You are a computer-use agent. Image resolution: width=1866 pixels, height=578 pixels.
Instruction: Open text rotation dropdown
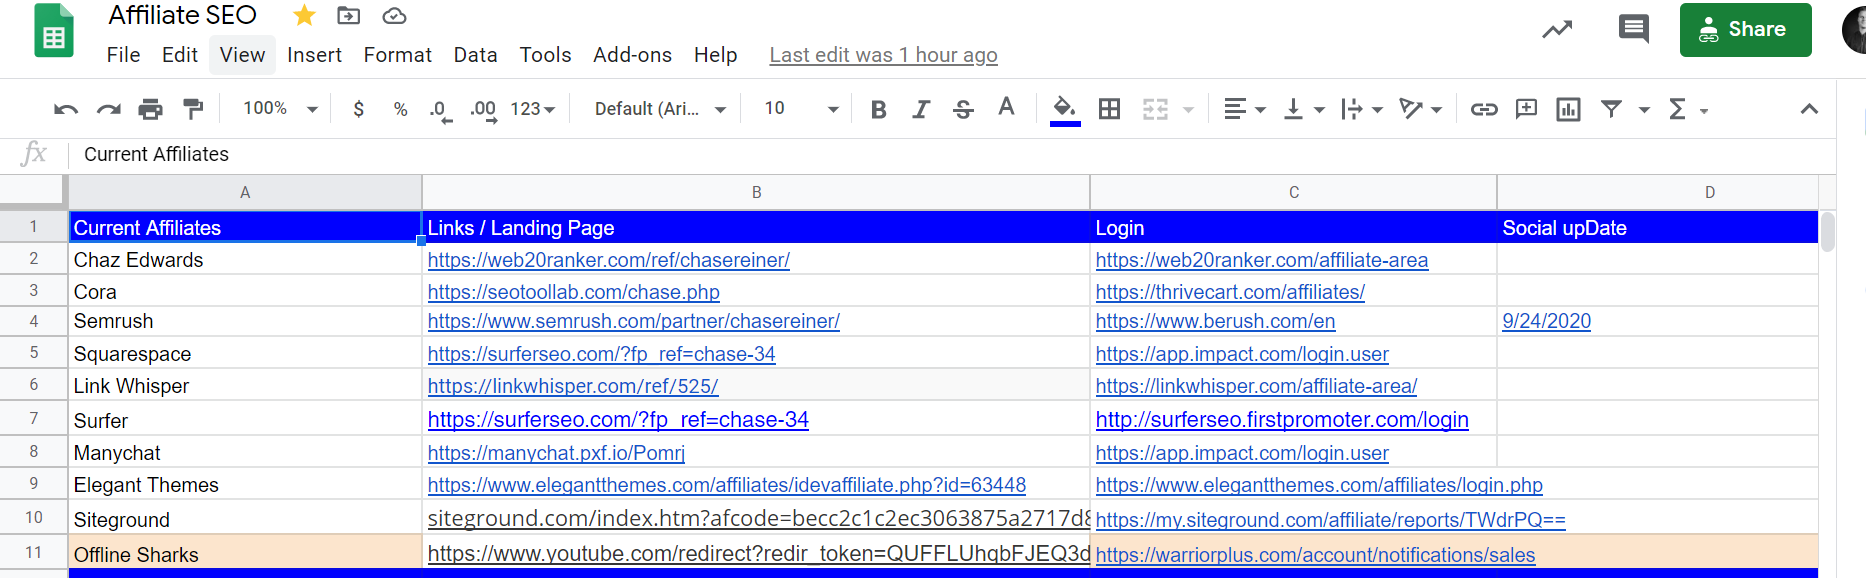point(1421,109)
